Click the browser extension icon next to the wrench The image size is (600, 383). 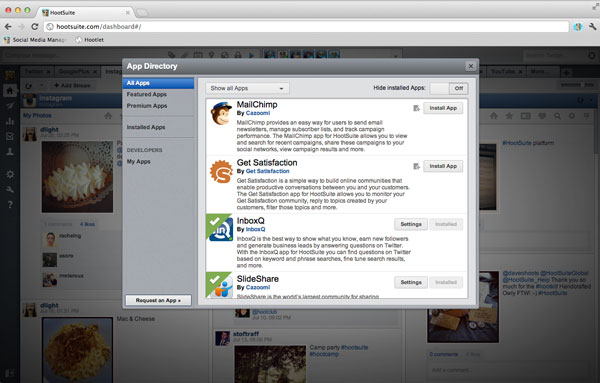coord(578,26)
